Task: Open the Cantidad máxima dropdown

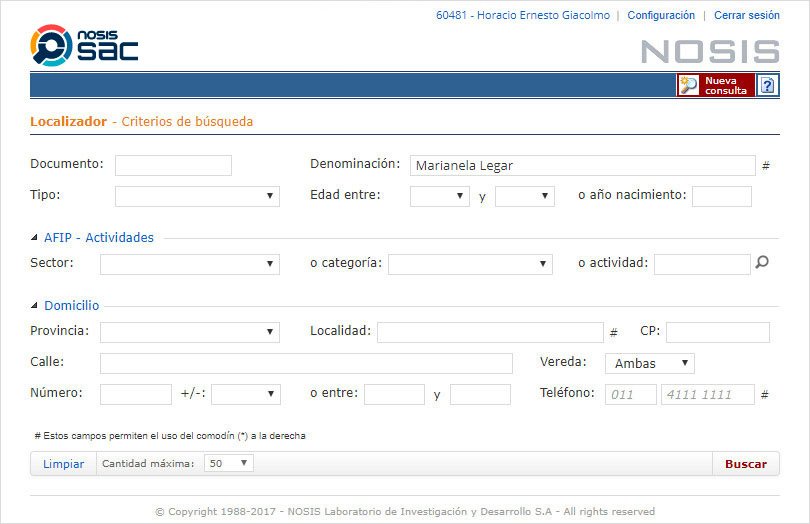Action: 229,463
